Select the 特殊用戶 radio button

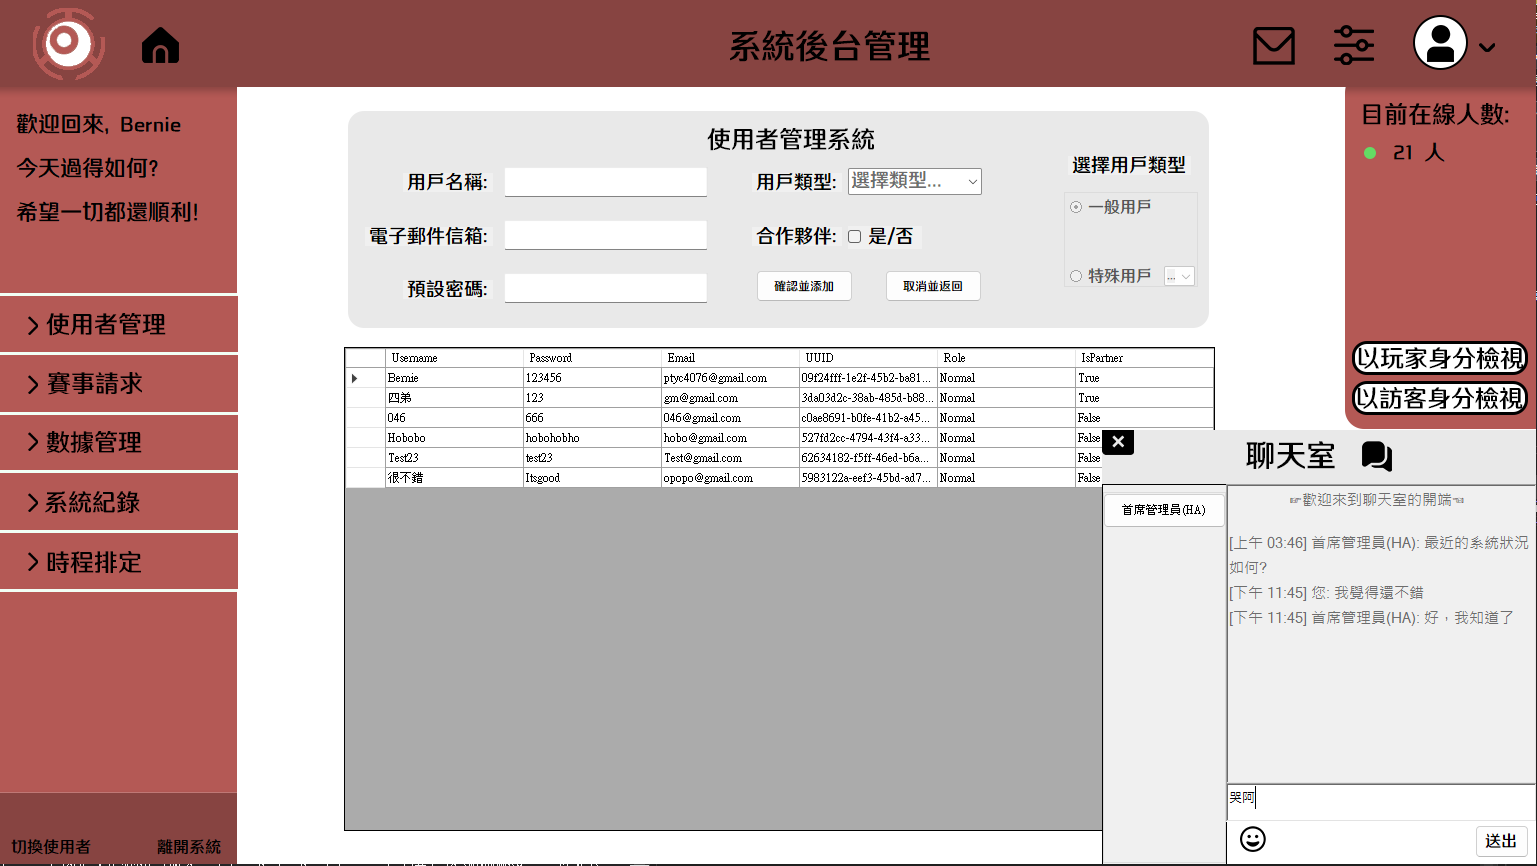pyautogui.click(x=1076, y=276)
